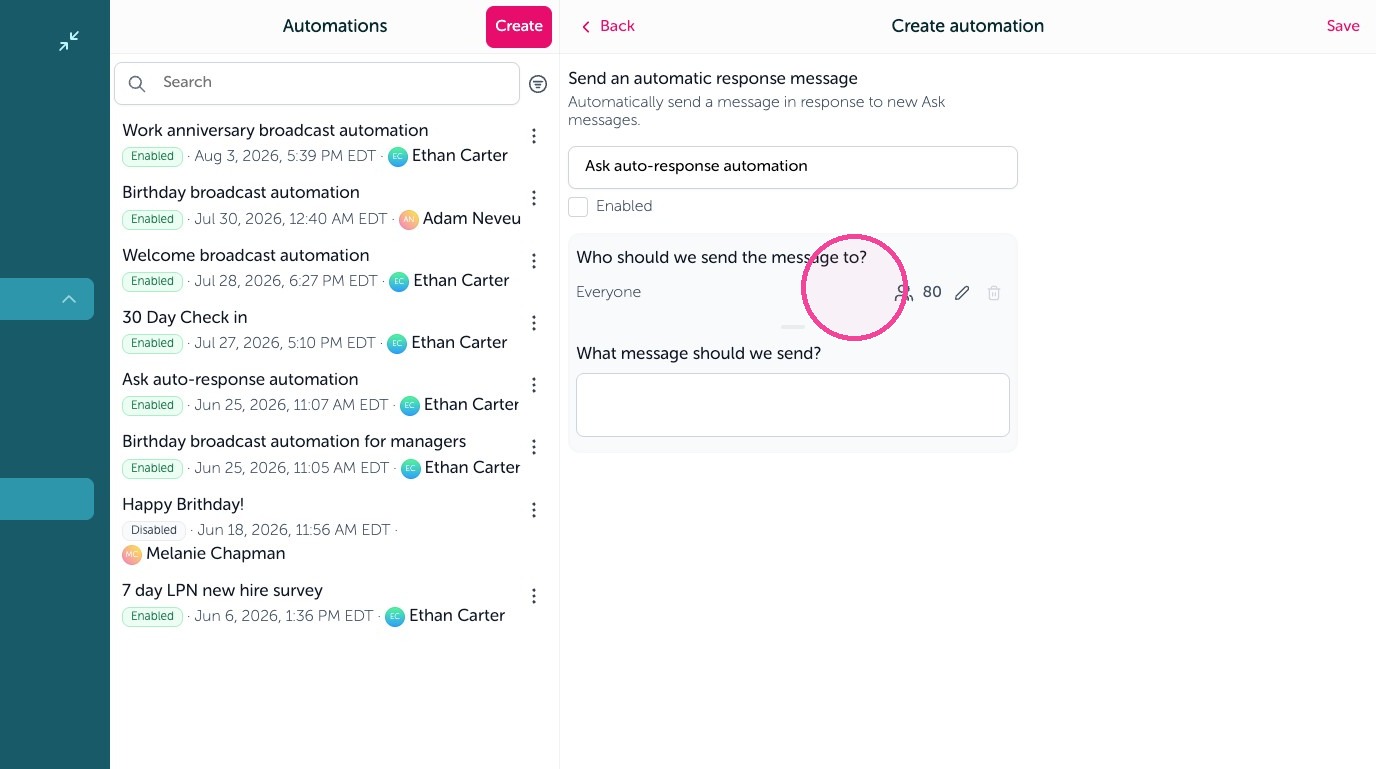The image size is (1376, 769).
Task: Delete the Everyone recipient via trash icon
Action: [994, 293]
